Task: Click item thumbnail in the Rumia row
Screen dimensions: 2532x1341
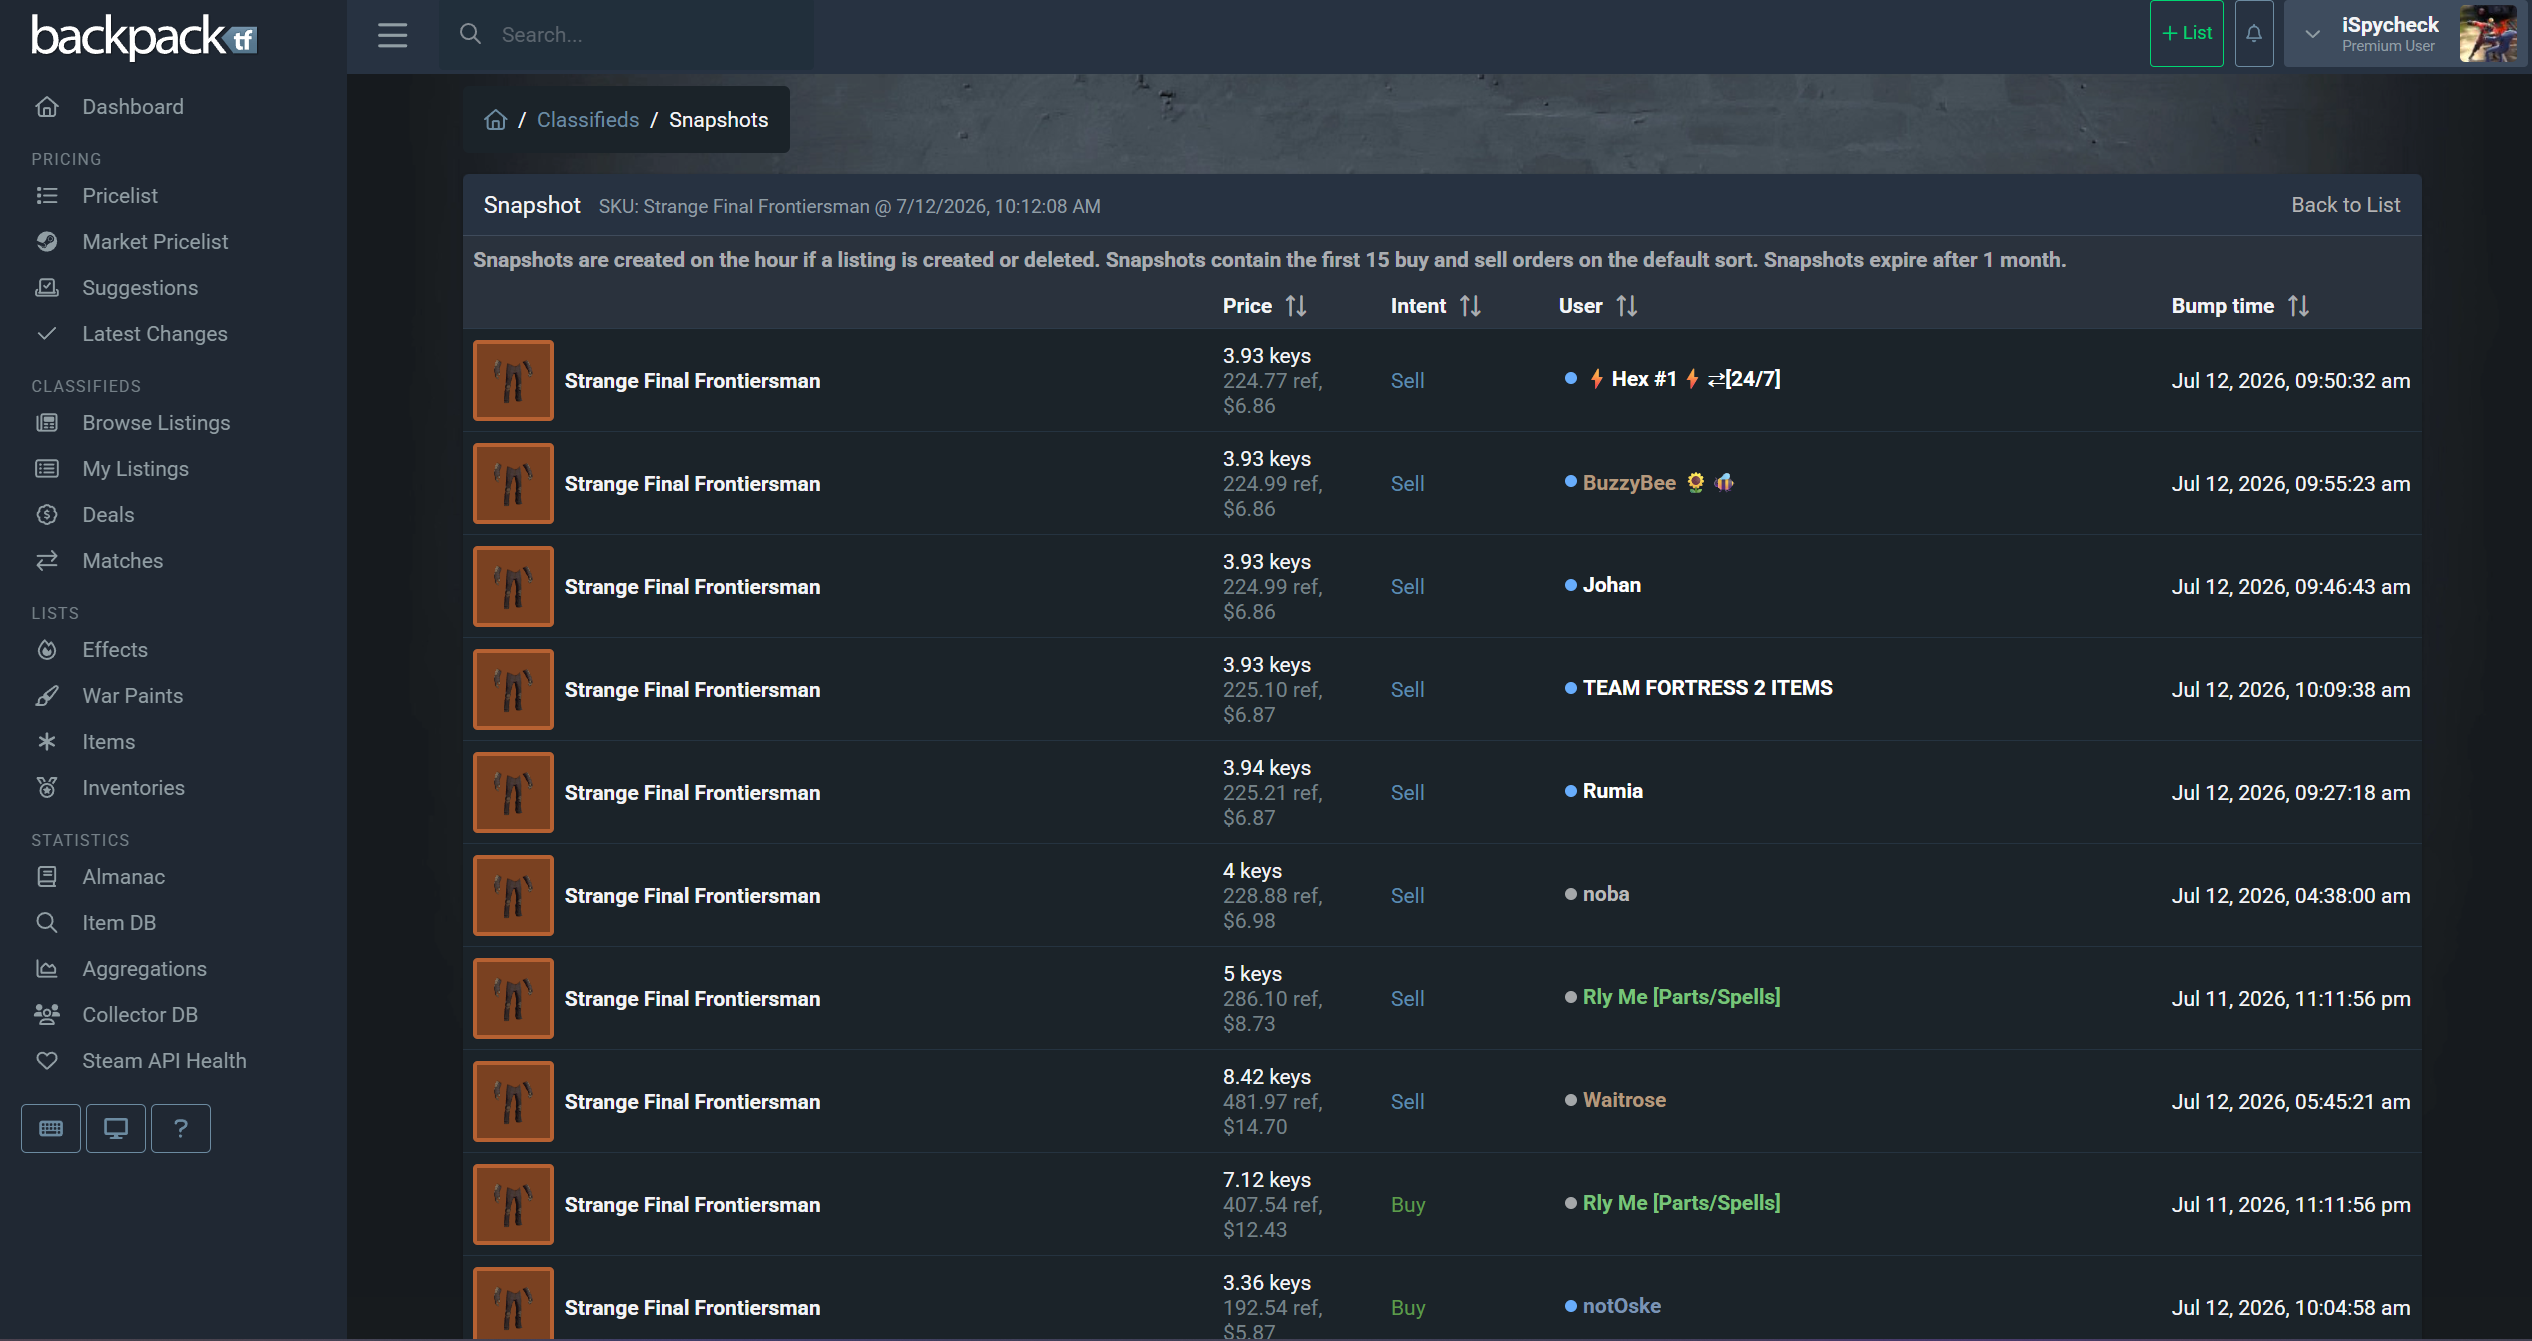Action: (x=513, y=792)
